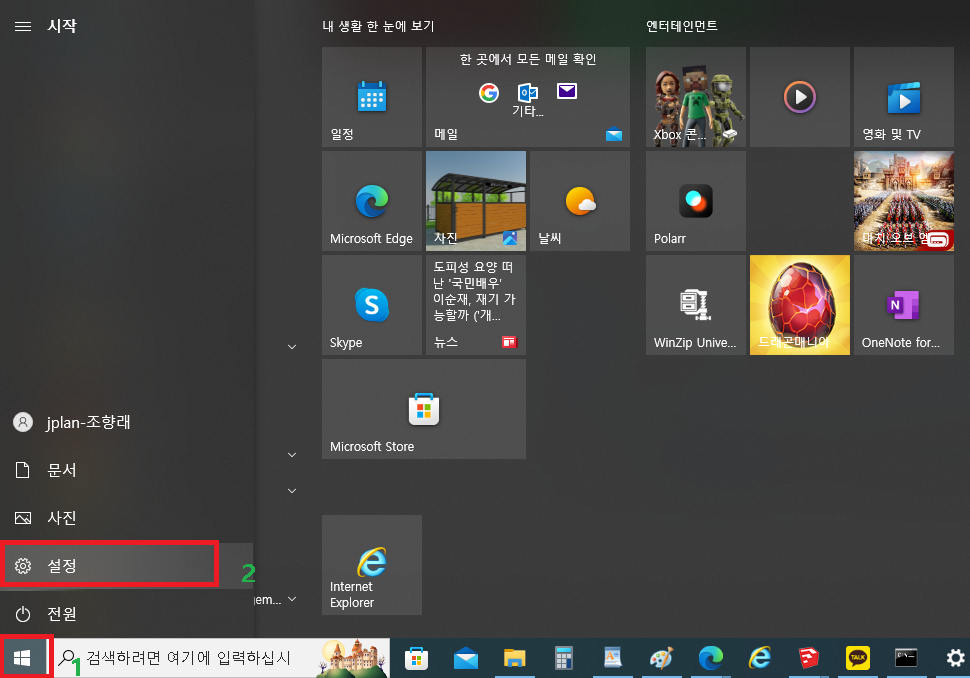Open the Mail app in the taskbar
The height and width of the screenshot is (678, 970).
click(465, 658)
